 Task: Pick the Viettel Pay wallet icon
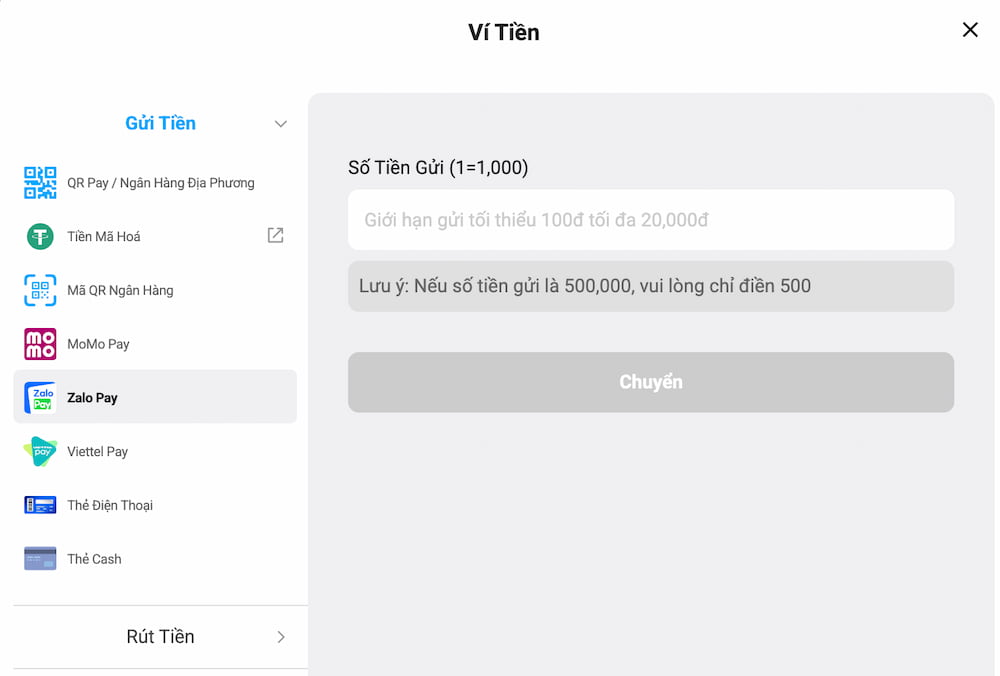(x=39, y=451)
